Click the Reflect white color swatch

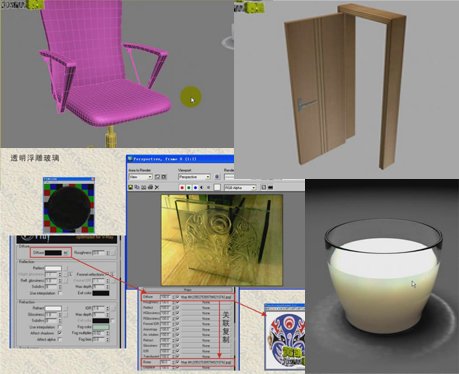click(53, 268)
